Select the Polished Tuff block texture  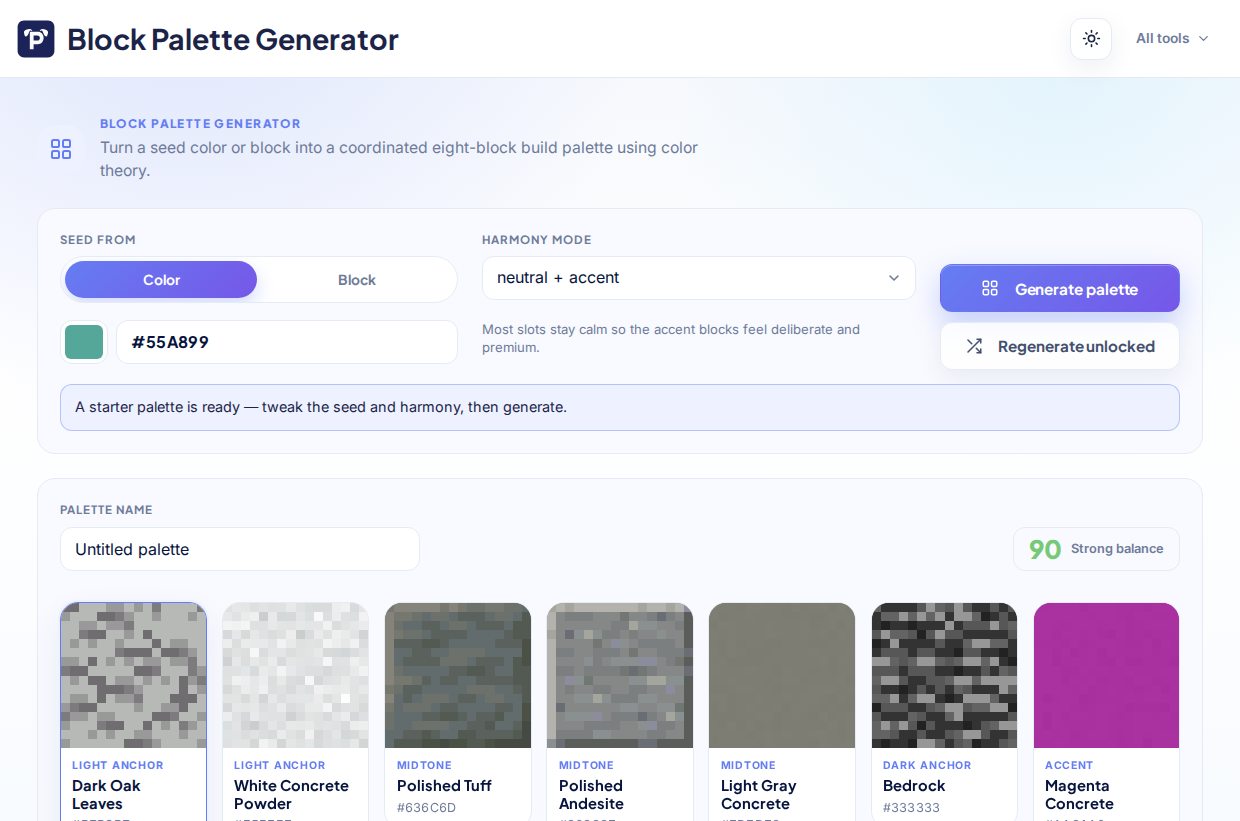(458, 675)
